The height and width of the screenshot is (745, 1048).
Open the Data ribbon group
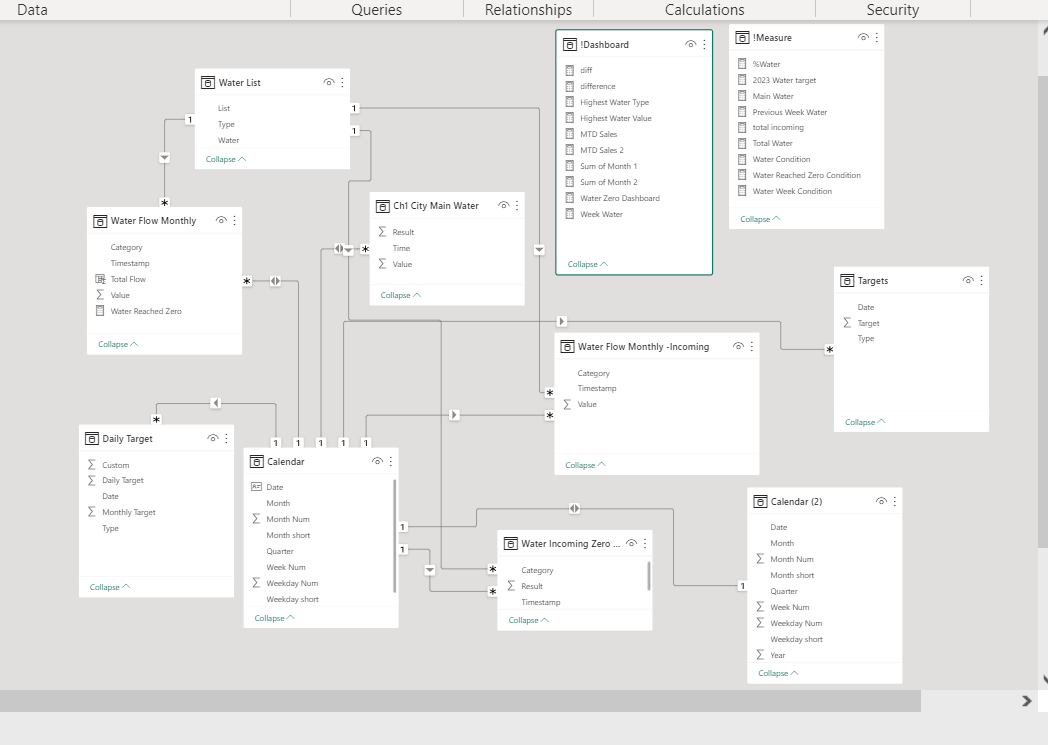click(x=32, y=9)
